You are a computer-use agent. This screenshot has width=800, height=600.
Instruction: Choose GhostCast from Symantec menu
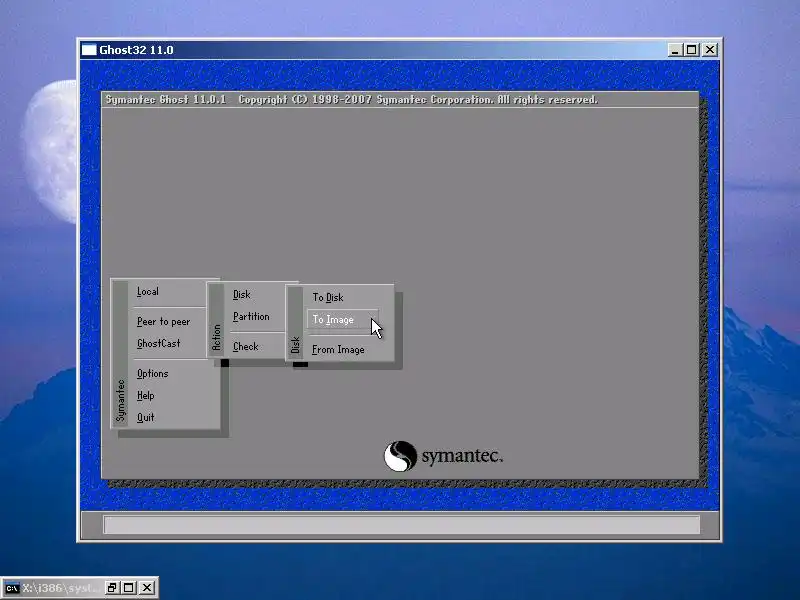159,343
